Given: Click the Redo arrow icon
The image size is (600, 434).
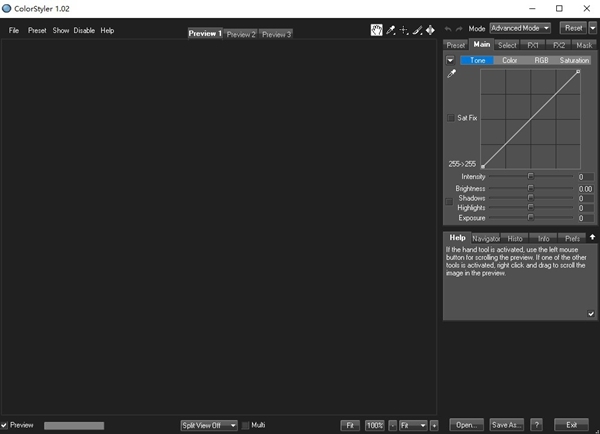Looking at the screenshot, I should [x=460, y=30].
